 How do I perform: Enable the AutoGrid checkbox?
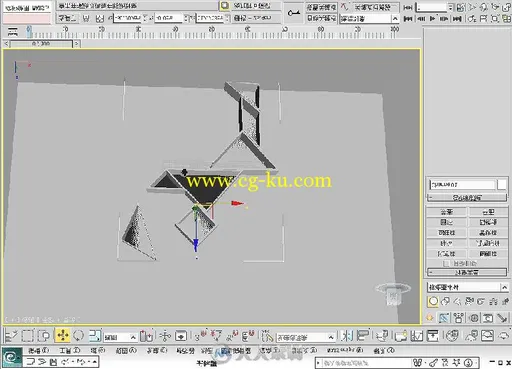click(x=446, y=263)
